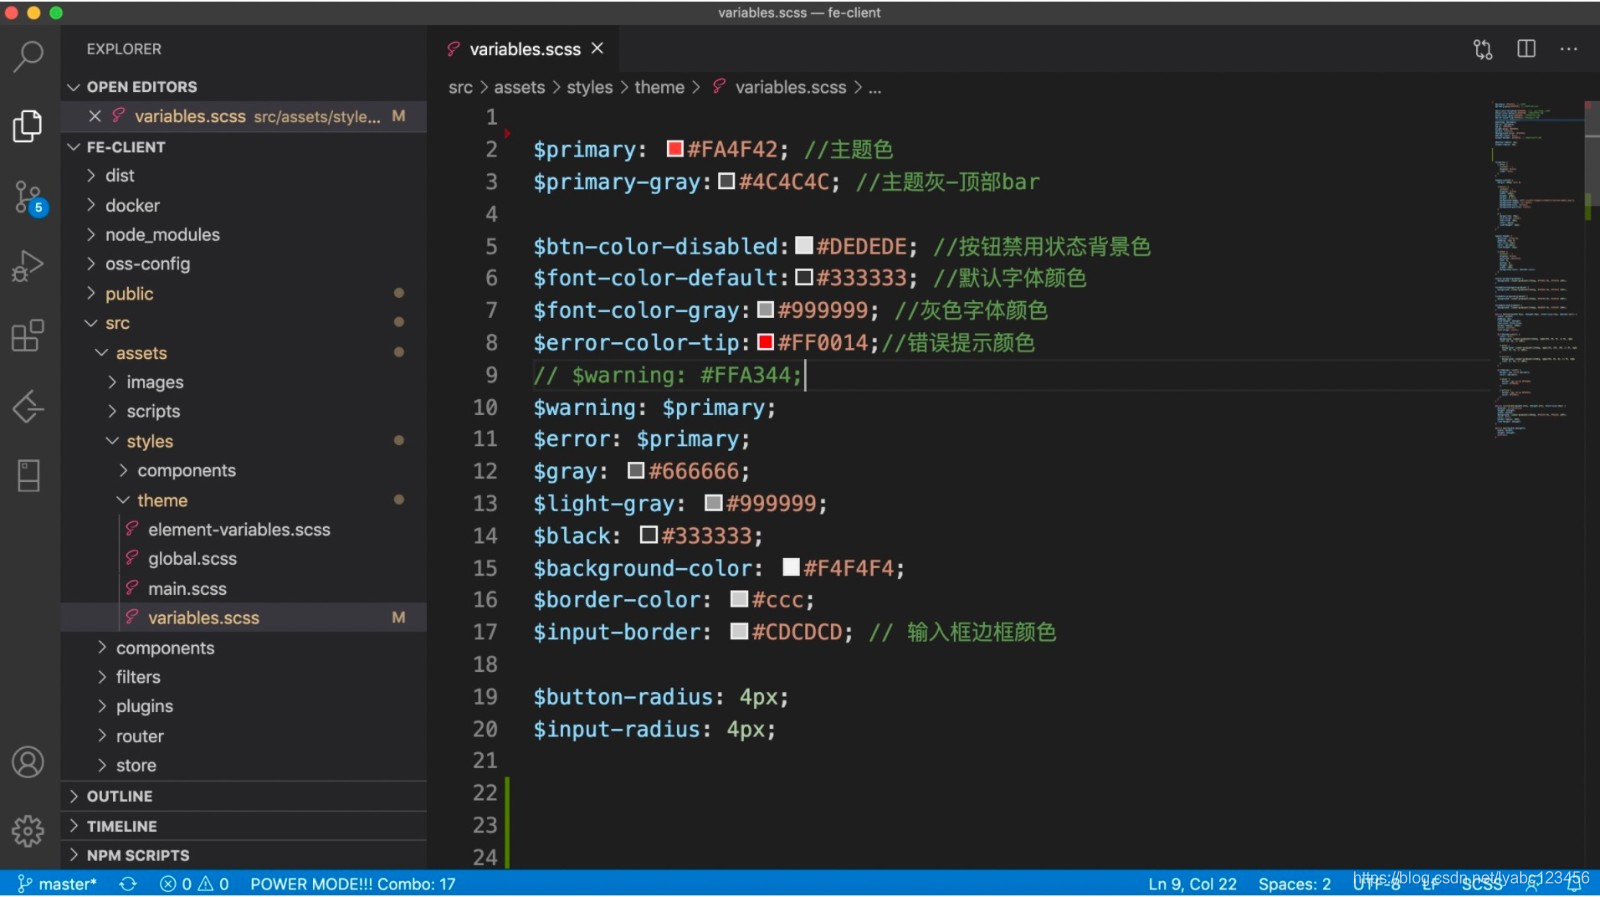Open the Search view in activity bar

28,56
